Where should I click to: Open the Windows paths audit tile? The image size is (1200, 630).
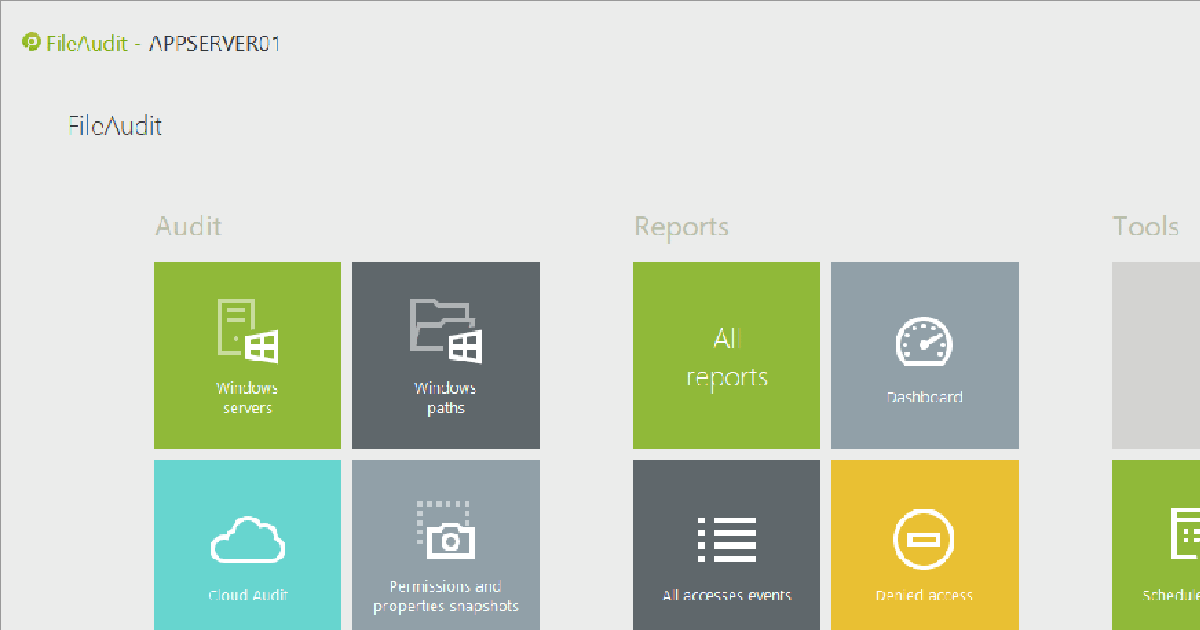(445, 355)
